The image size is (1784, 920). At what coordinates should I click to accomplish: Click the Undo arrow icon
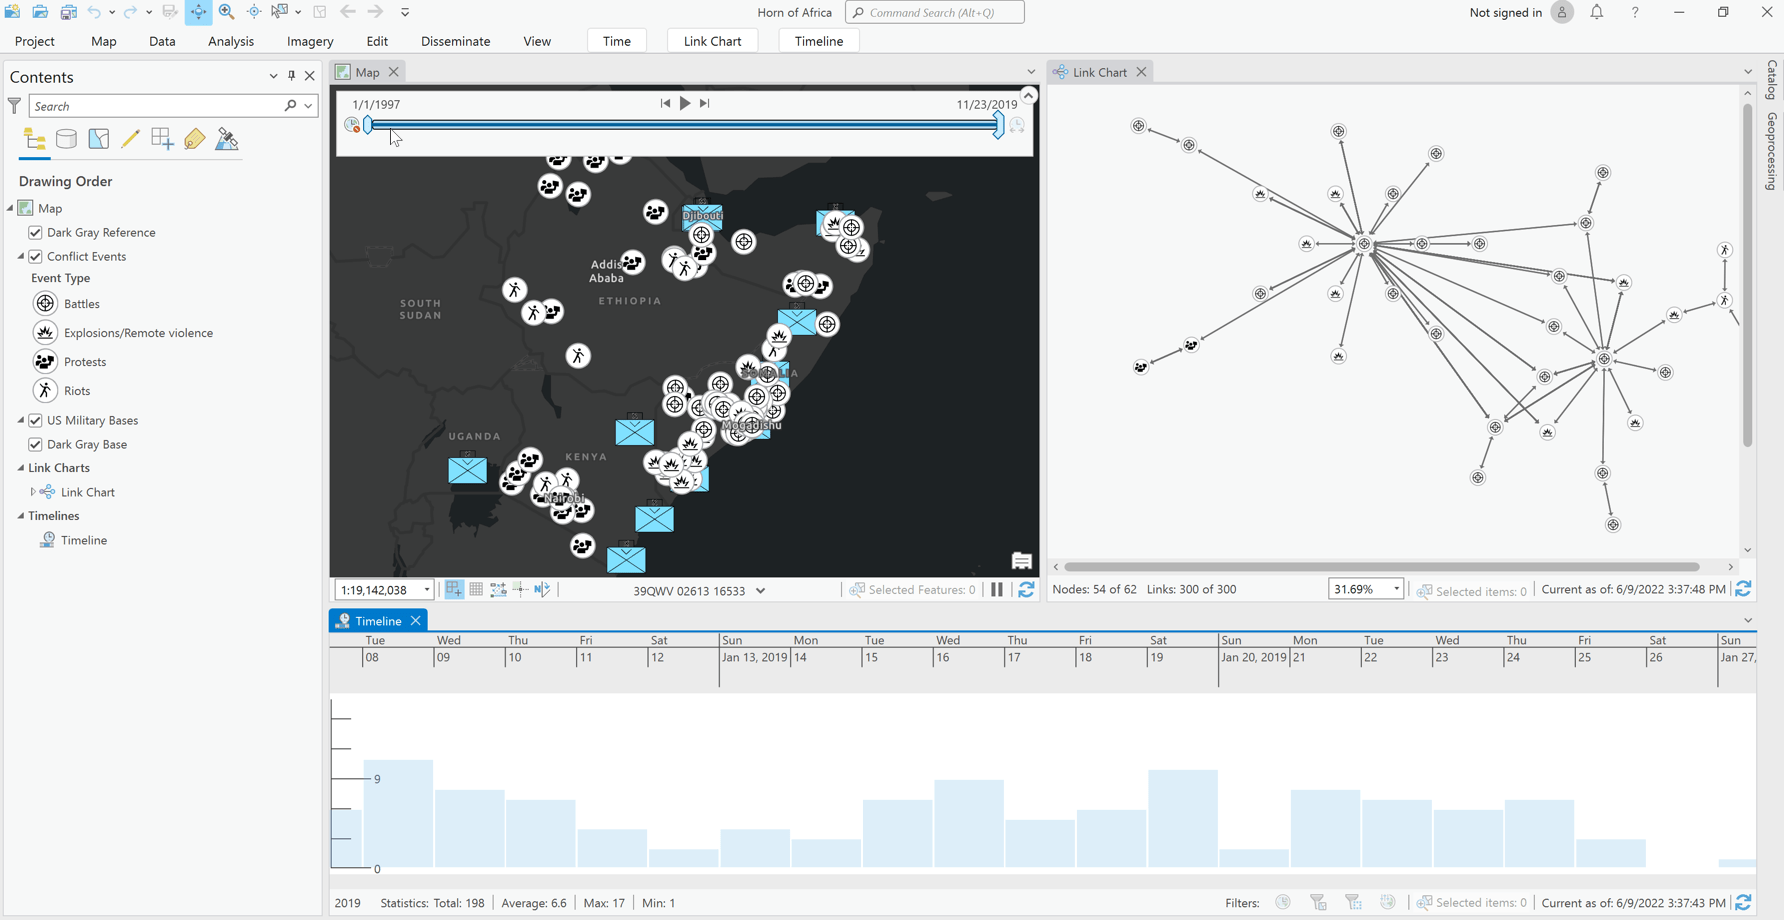(x=95, y=12)
